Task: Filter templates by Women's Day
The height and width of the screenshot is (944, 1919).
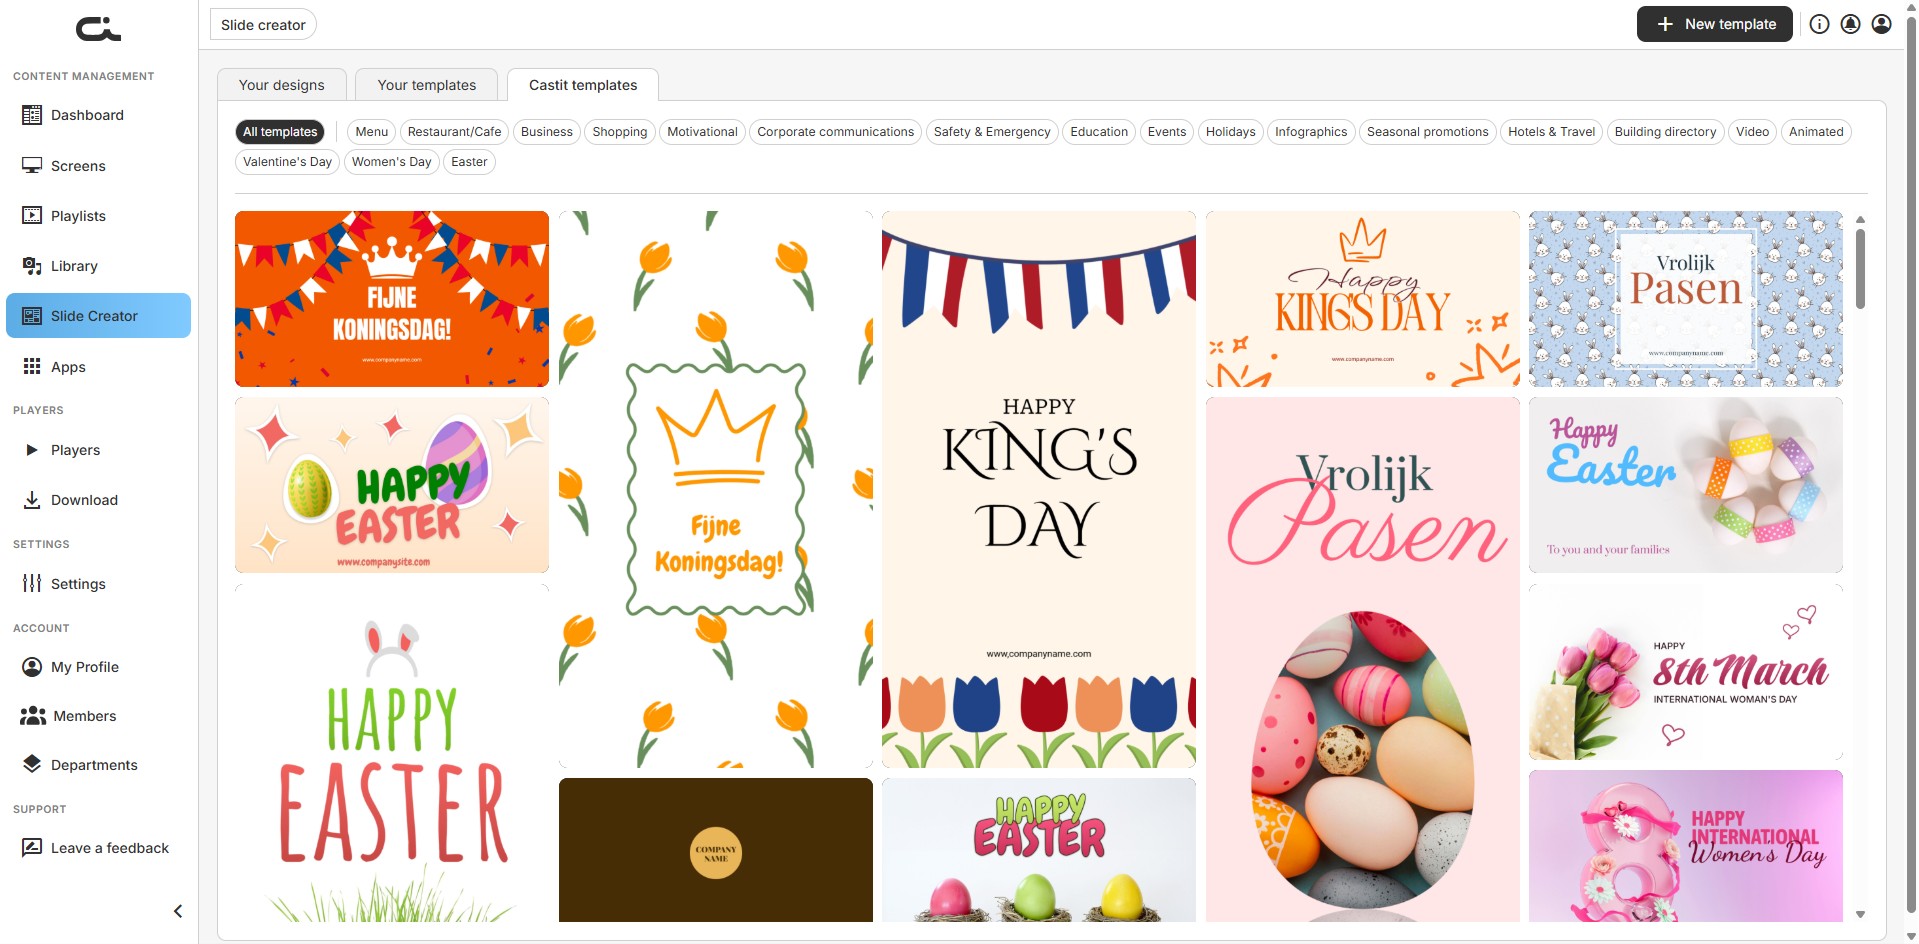Action: (x=392, y=162)
